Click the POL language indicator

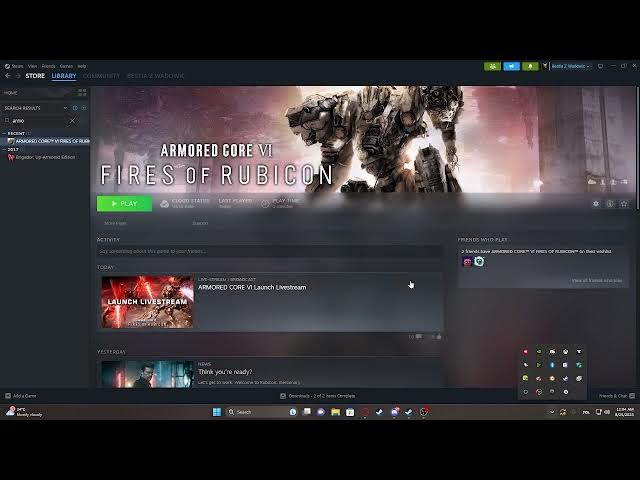click(586, 412)
